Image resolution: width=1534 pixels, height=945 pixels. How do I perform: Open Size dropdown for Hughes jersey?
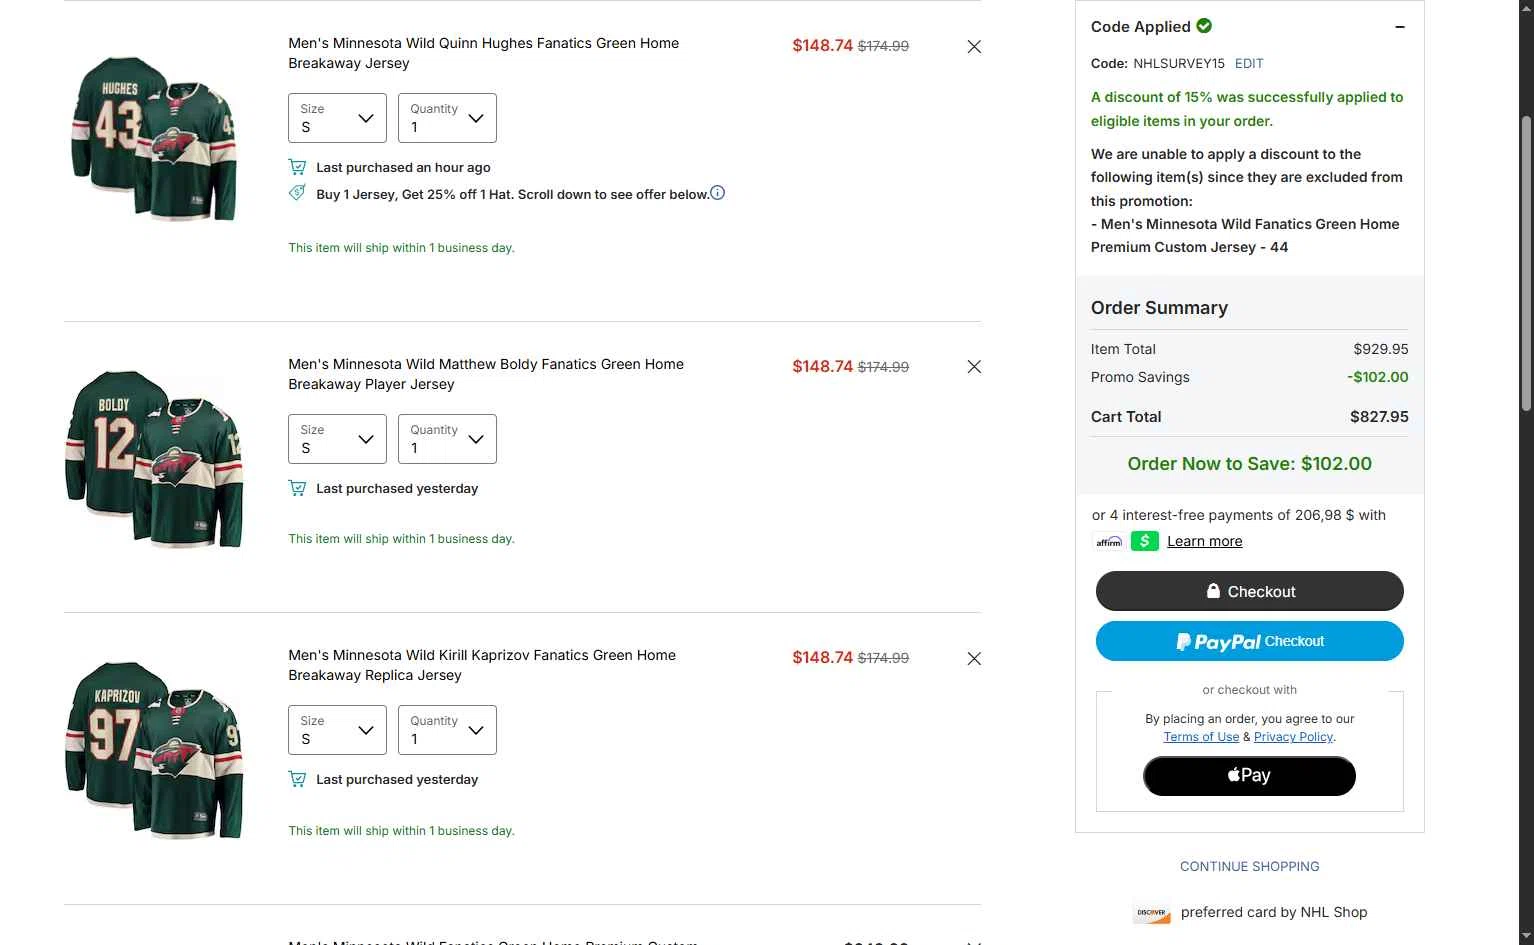[337, 118]
